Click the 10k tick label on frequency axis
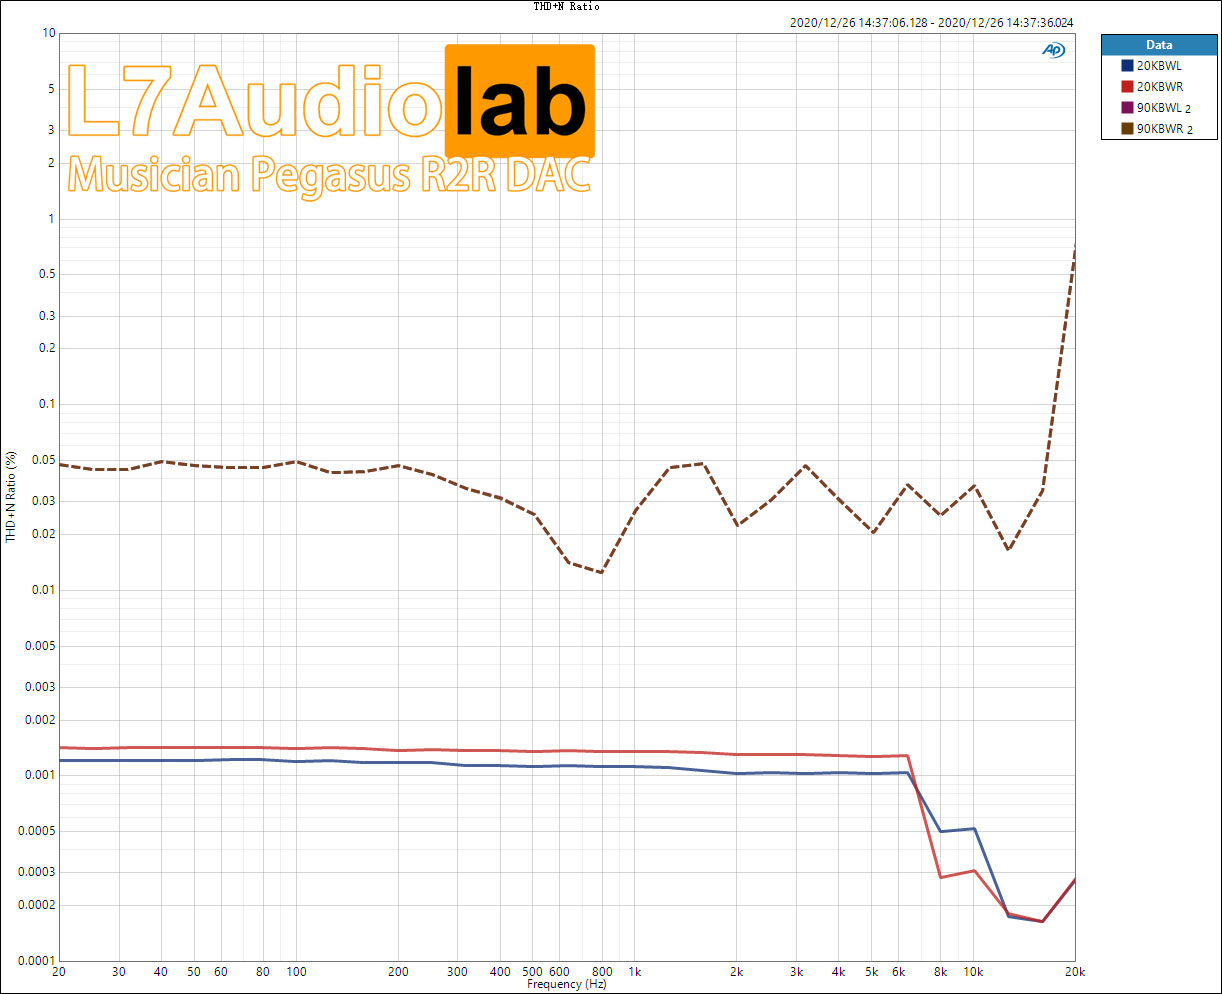The height and width of the screenshot is (994, 1222). (x=973, y=971)
